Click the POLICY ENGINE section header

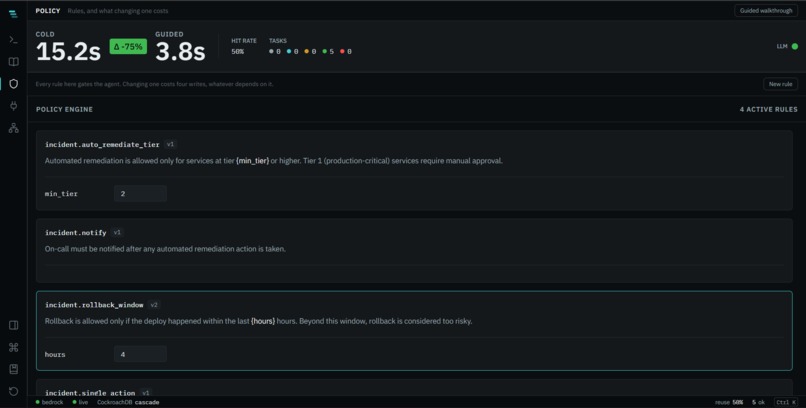point(64,109)
